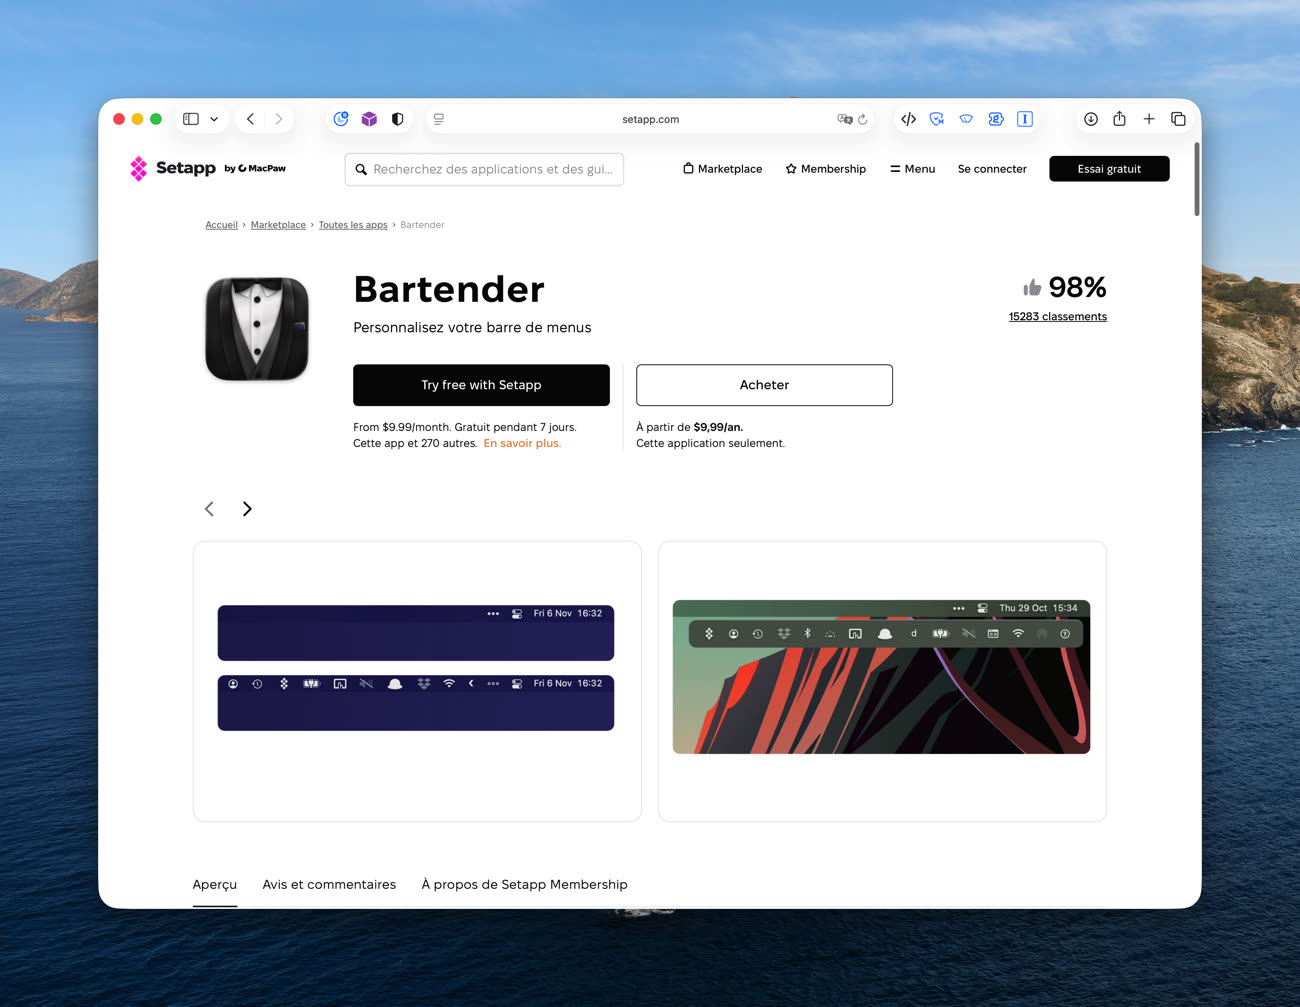This screenshot has width=1300, height=1007.
Task: Focus the app search field
Action: pyautogui.click(x=492, y=170)
